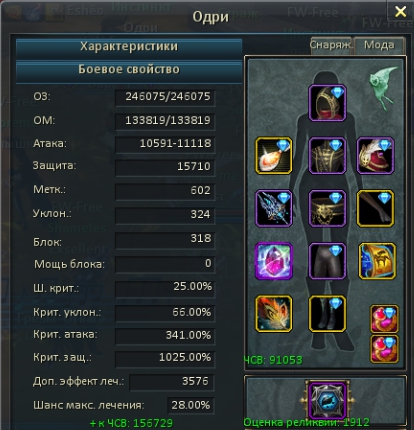The image size is (414, 430).
Task: Click the green ghost pet icon
Action: click(x=383, y=88)
